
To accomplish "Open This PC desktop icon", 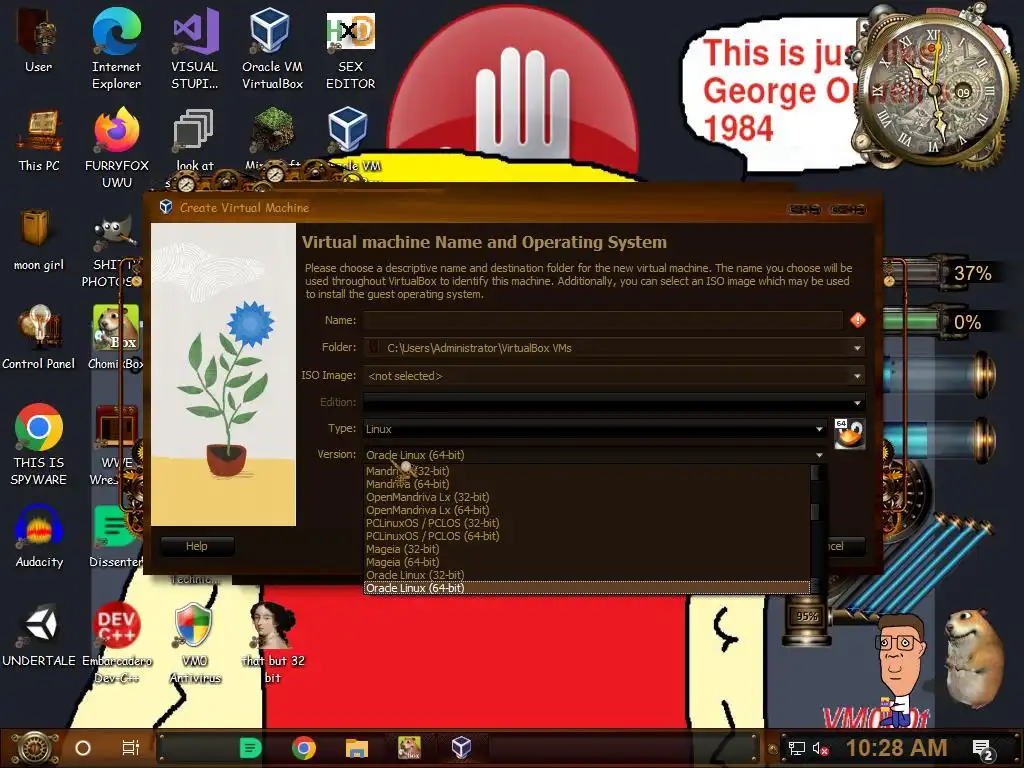I will (x=39, y=140).
